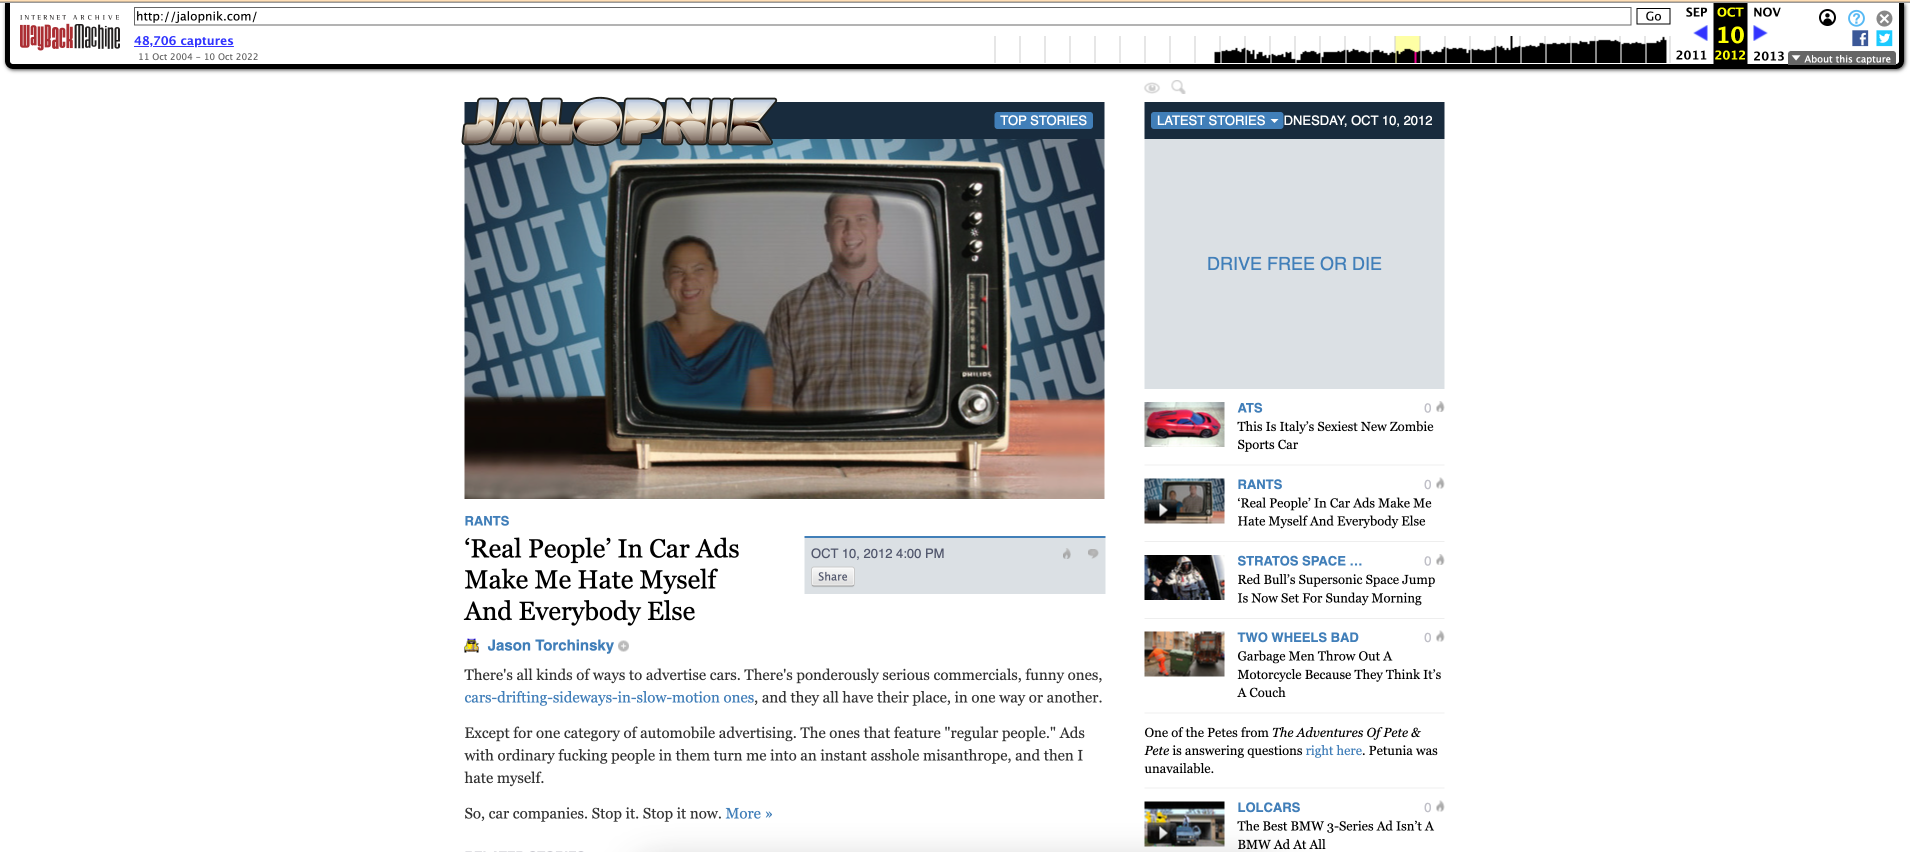Click the Wayback URL input field

click(880, 16)
